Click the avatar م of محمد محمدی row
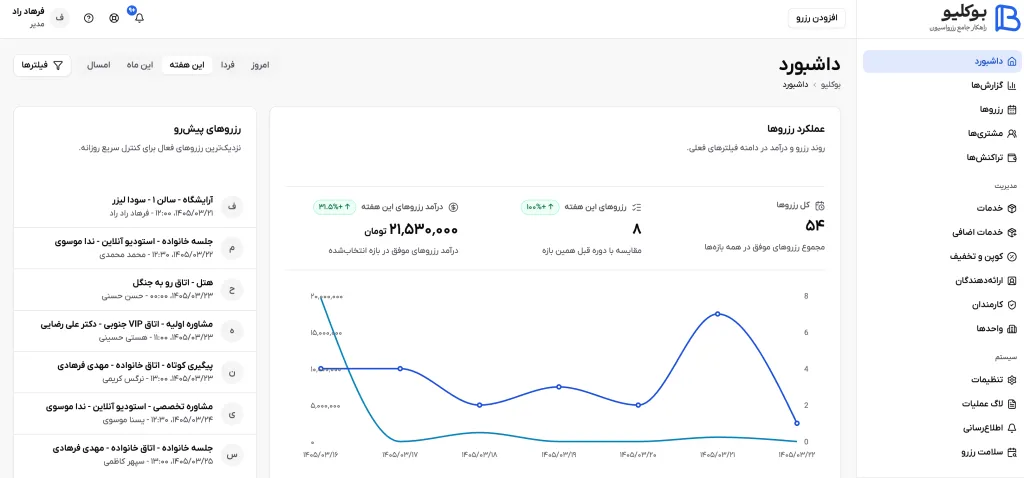Screen dimensions: 1024x478 (232, 248)
